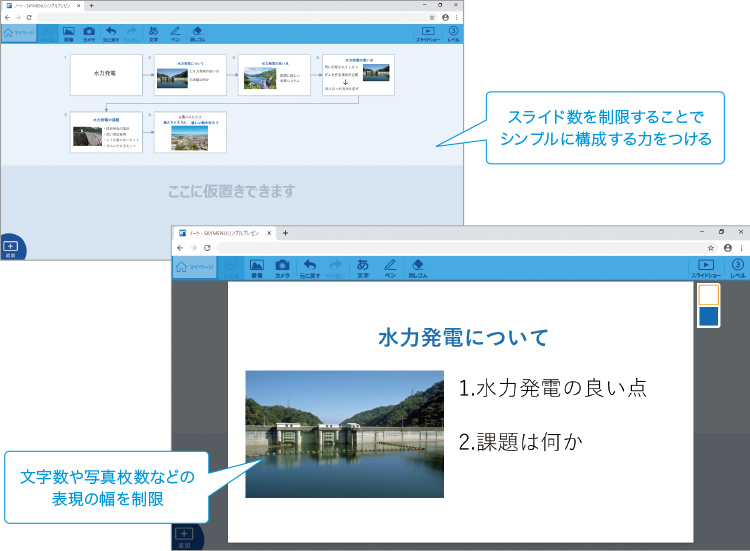750x551 pixels.
Task: Choose the 文字 text tool in the slide editor window
Action: (362, 267)
